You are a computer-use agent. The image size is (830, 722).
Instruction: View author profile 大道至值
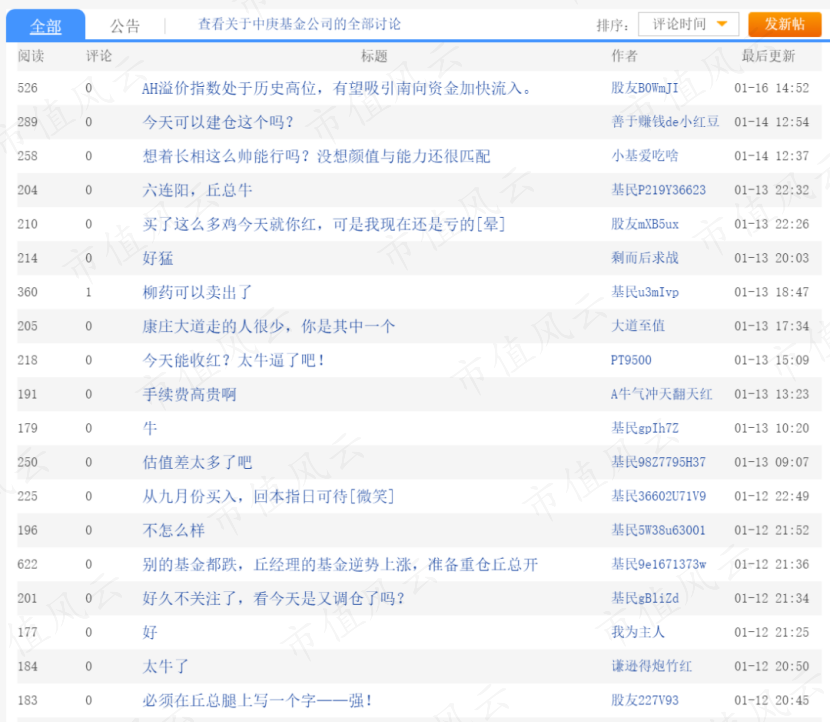pyautogui.click(x=638, y=326)
